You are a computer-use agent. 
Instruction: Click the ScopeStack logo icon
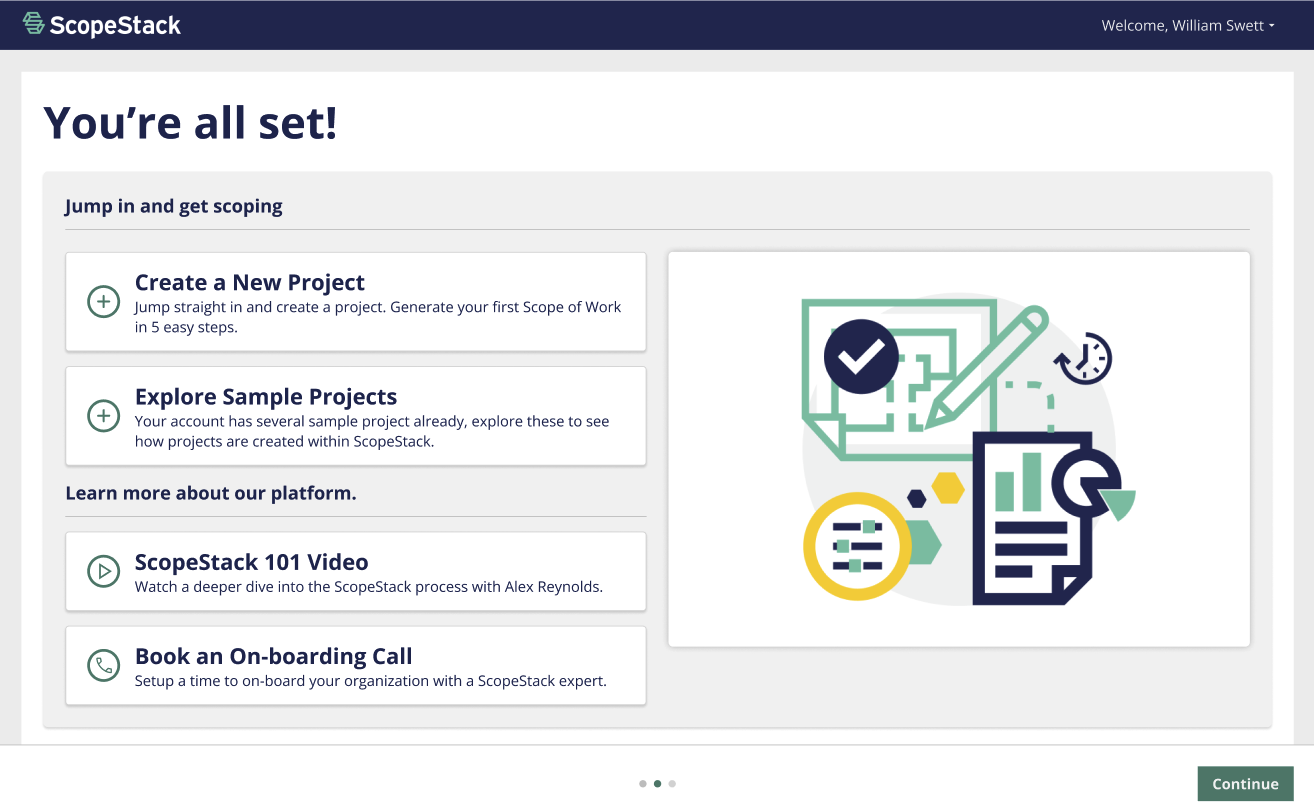pos(34,24)
